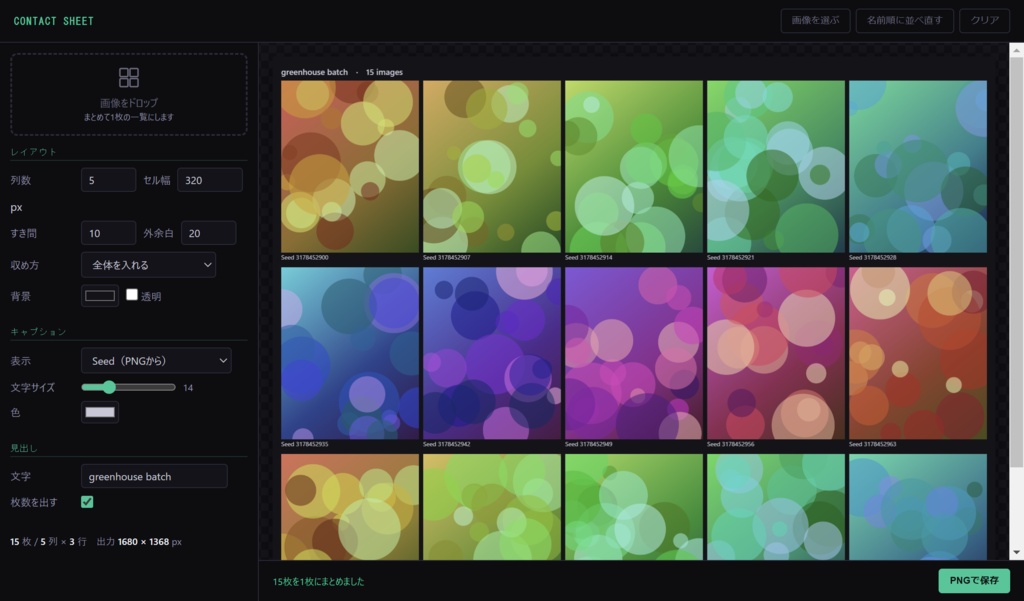Click the scrollbar up arrow
Image resolution: width=1024 pixels, height=601 pixels.
[x=1016, y=50]
